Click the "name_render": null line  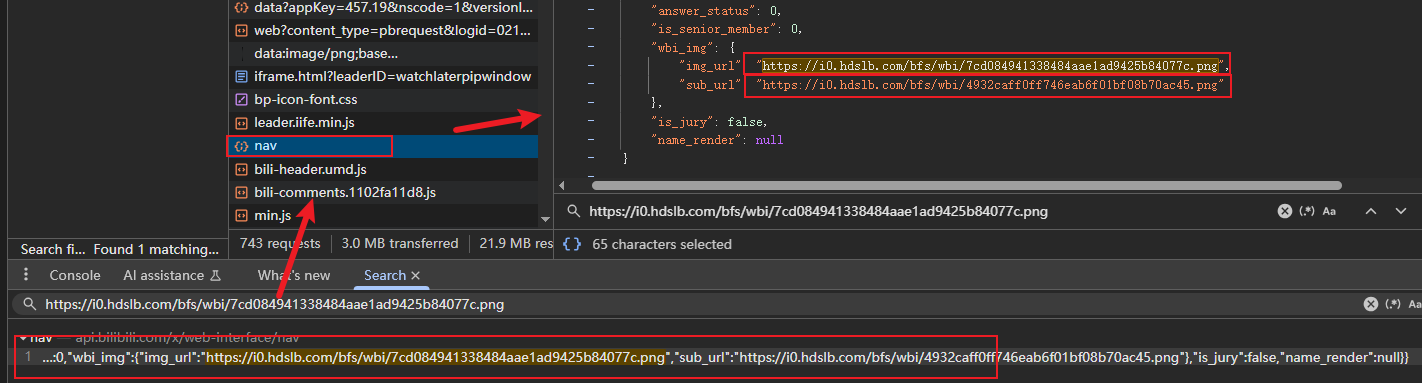[x=716, y=141]
